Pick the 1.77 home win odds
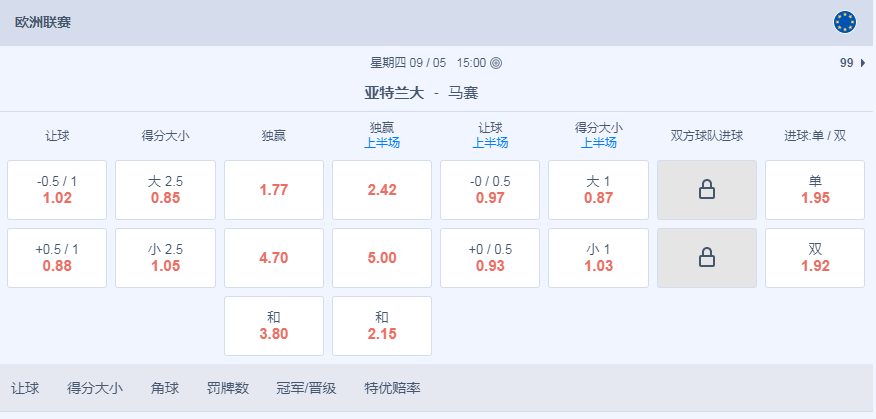The width and height of the screenshot is (876, 419). [274, 190]
